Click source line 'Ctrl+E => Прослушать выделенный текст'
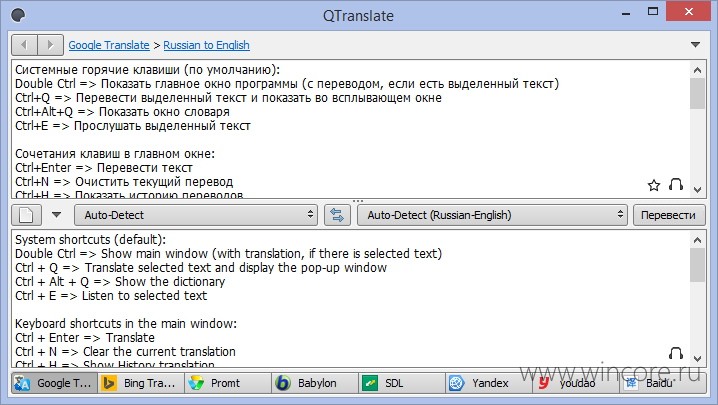Screen dimensions: 718x405 [133, 126]
